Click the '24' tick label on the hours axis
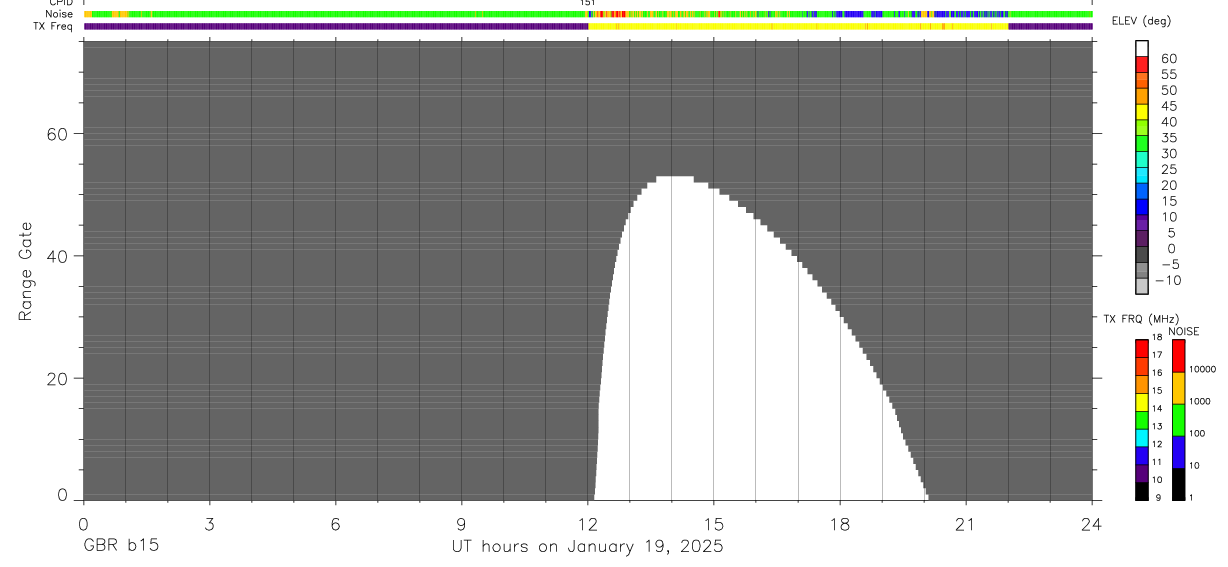This screenshot has width=1228, height=567. pos(1092,523)
